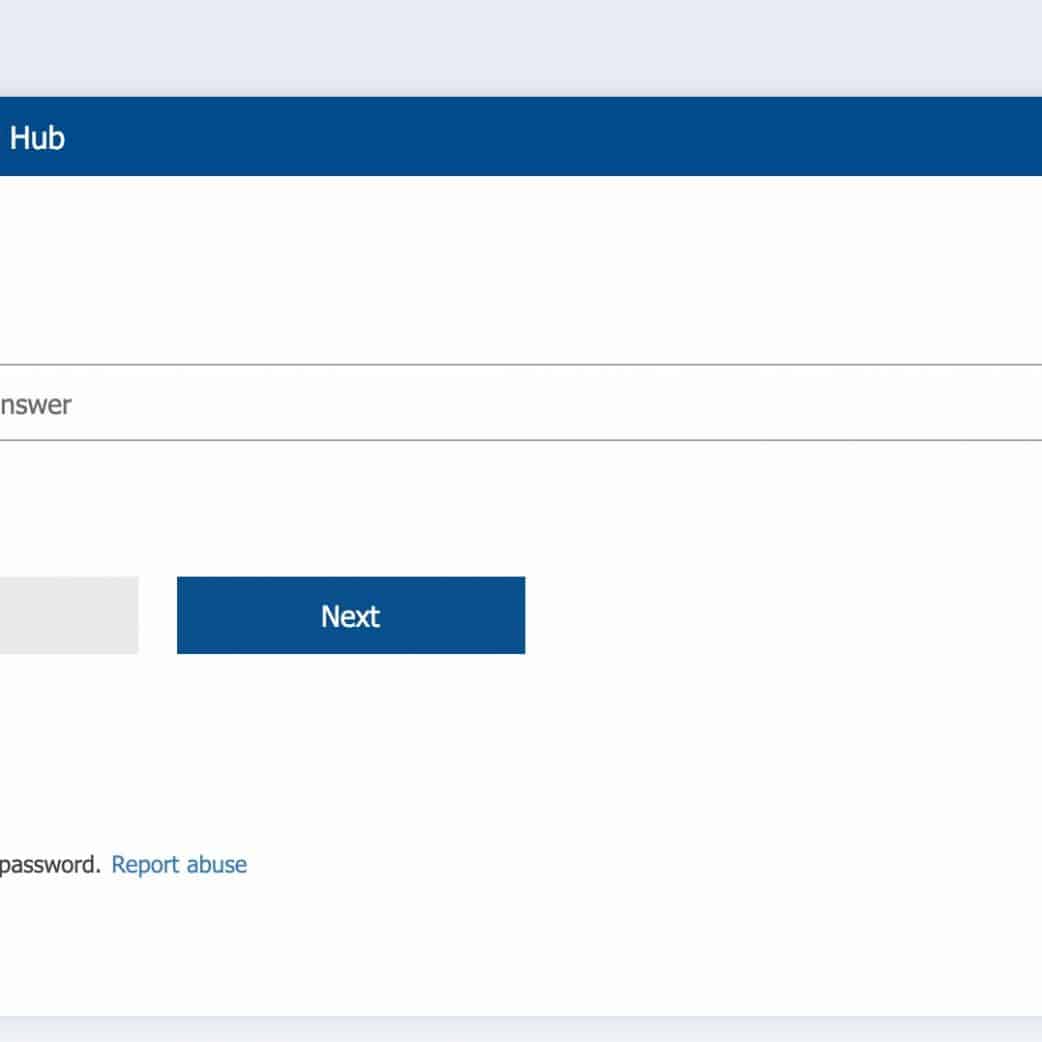Click the Next label text
Image resolution: width=1042 pixels, height=1042 pixels.
tap(350, 616)
